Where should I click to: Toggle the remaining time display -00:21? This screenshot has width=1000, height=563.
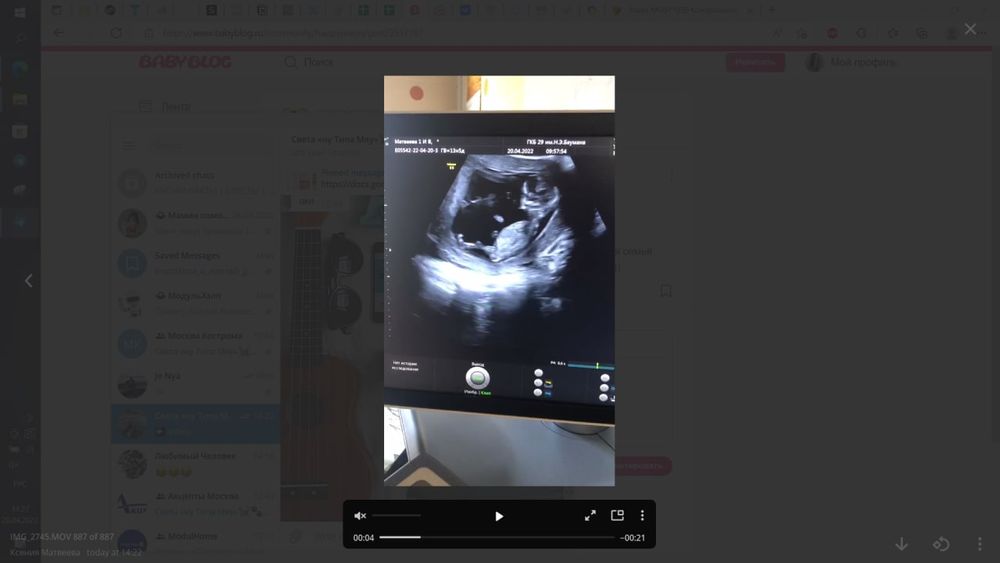click(633, 537)
